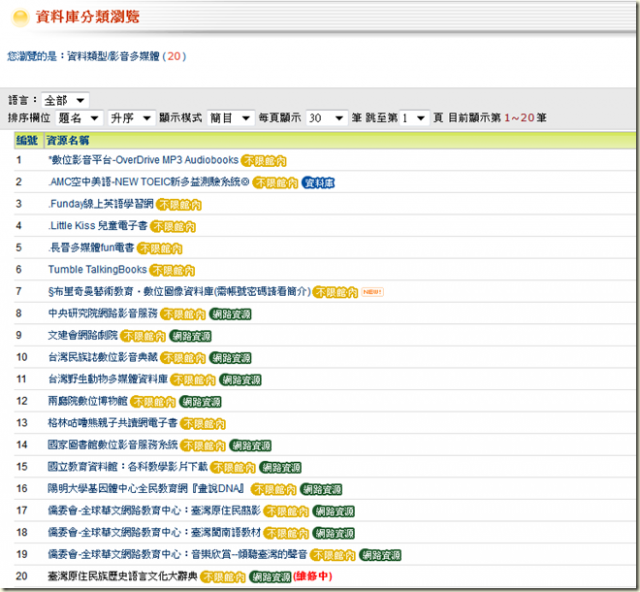
Task: Click 網路資源 badge on 國家圖書館 row
Action: pos(251,446)
